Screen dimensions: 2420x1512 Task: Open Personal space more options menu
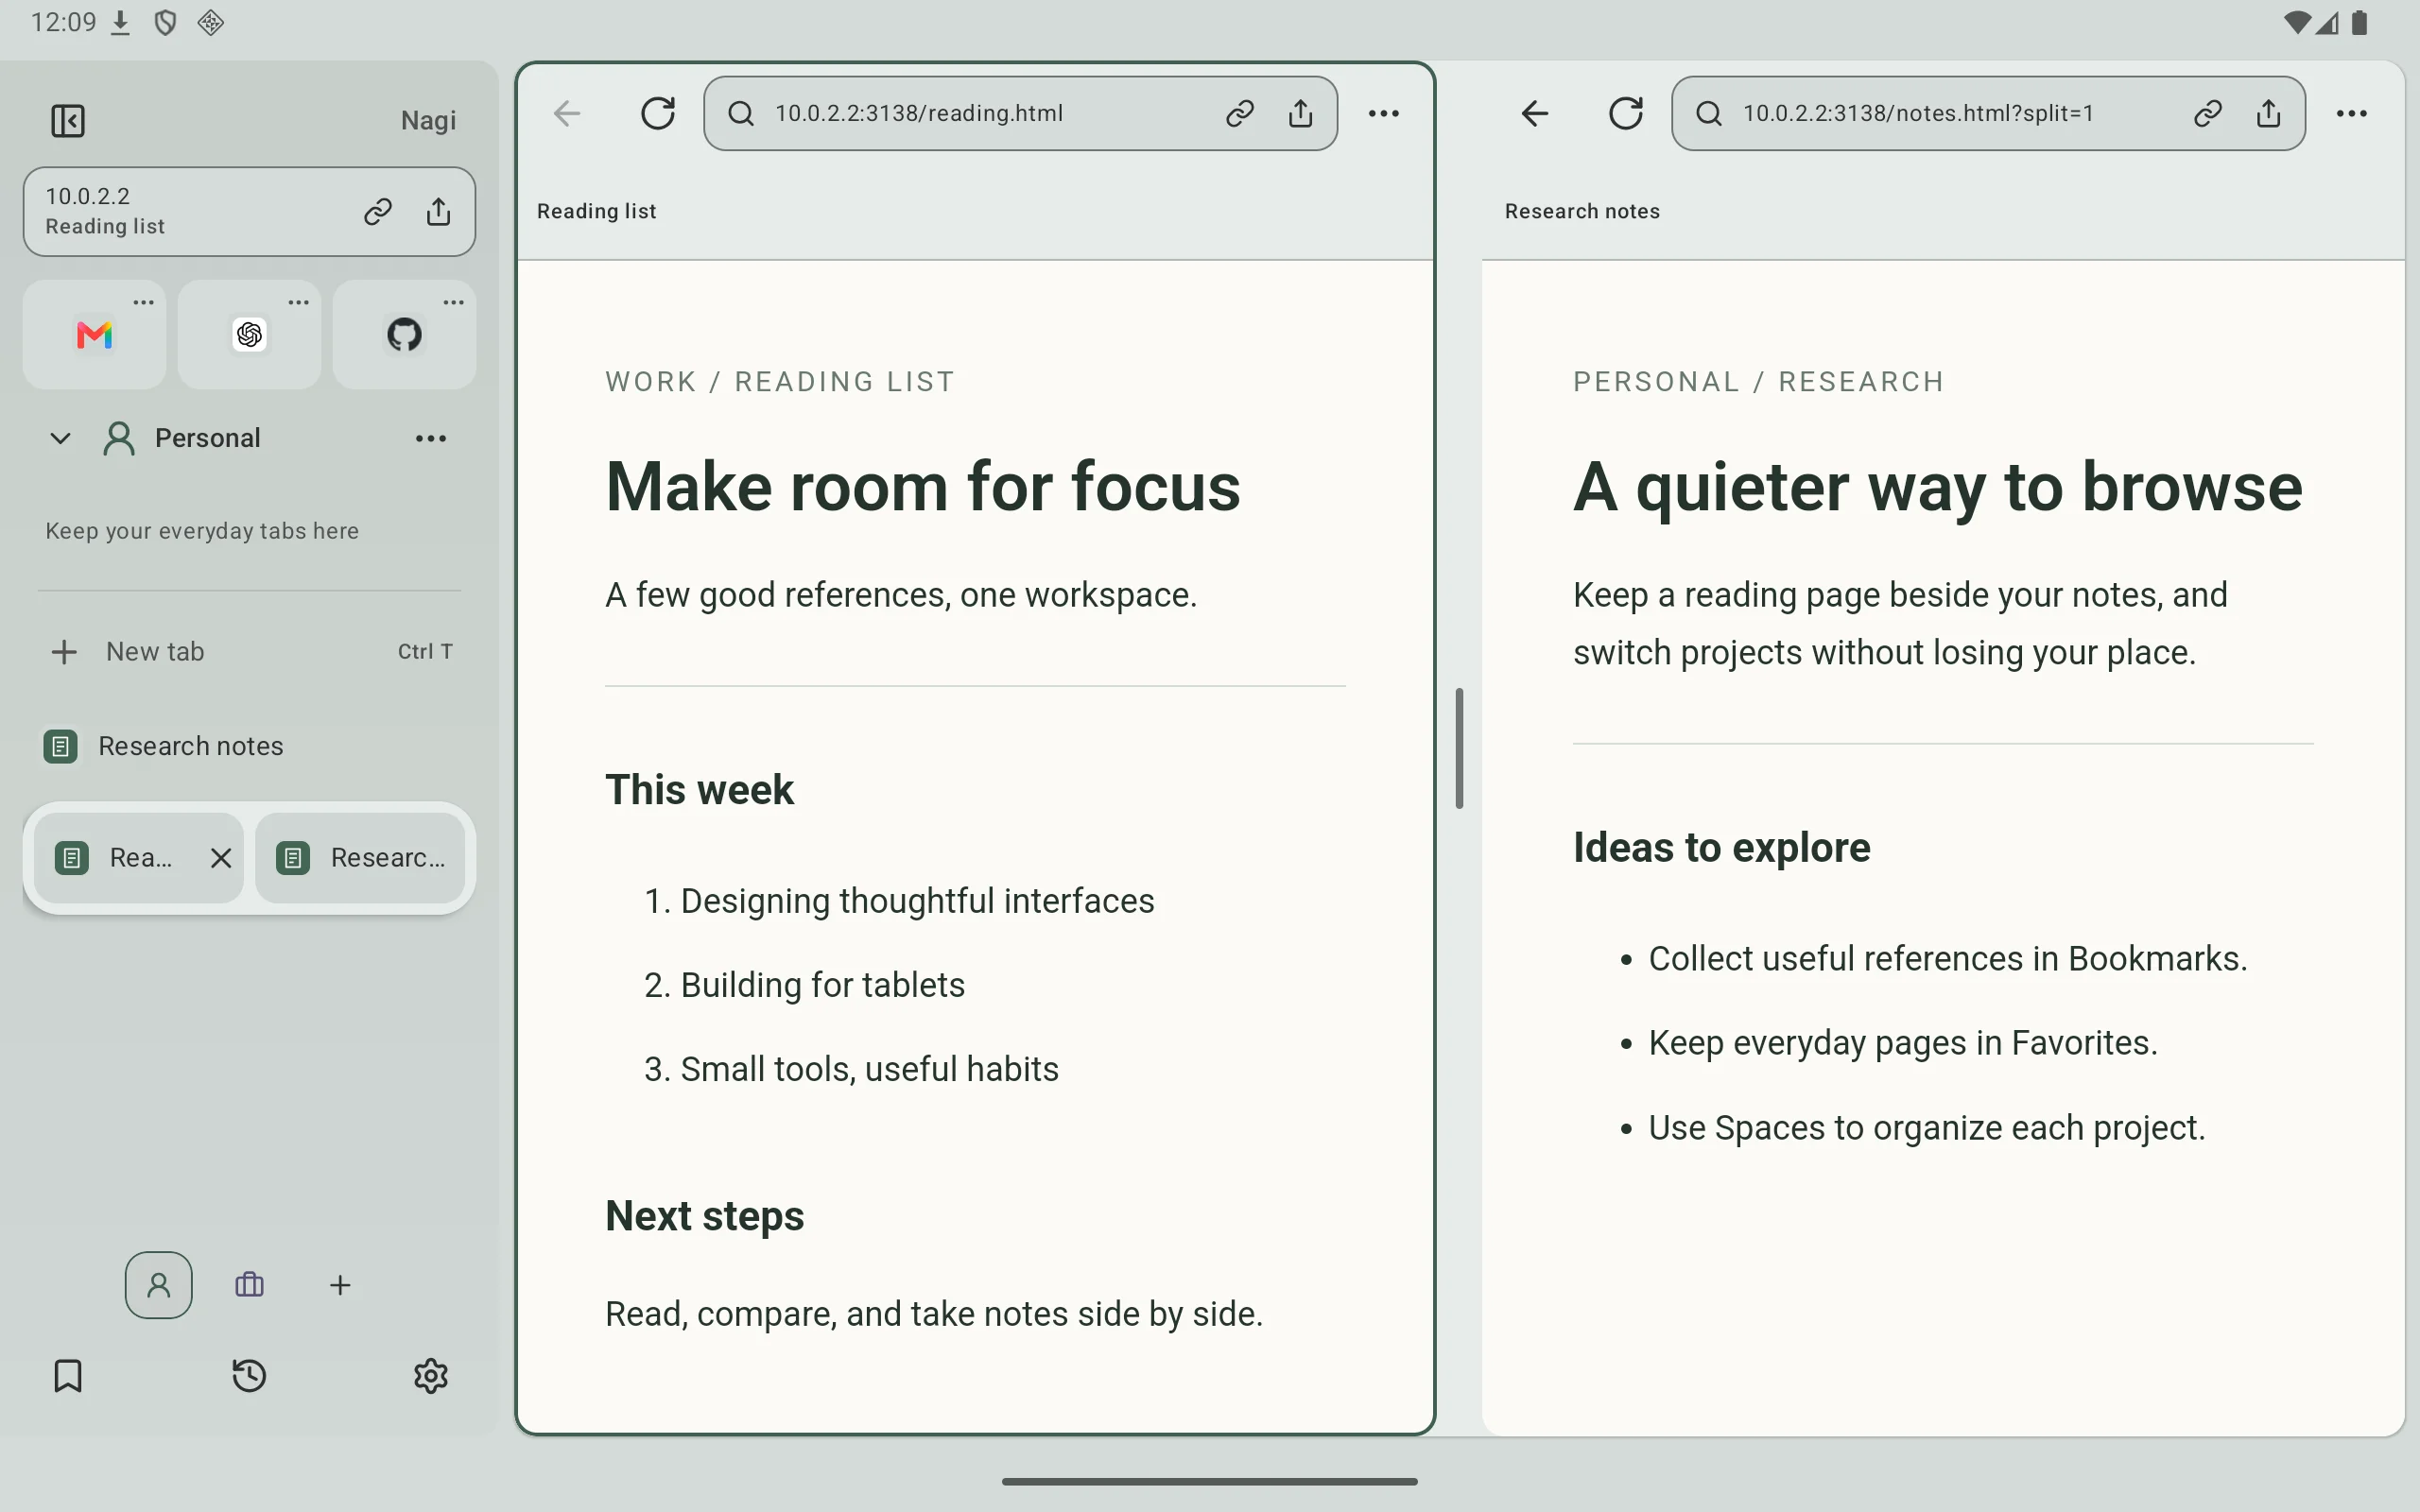tap(431, 438)
